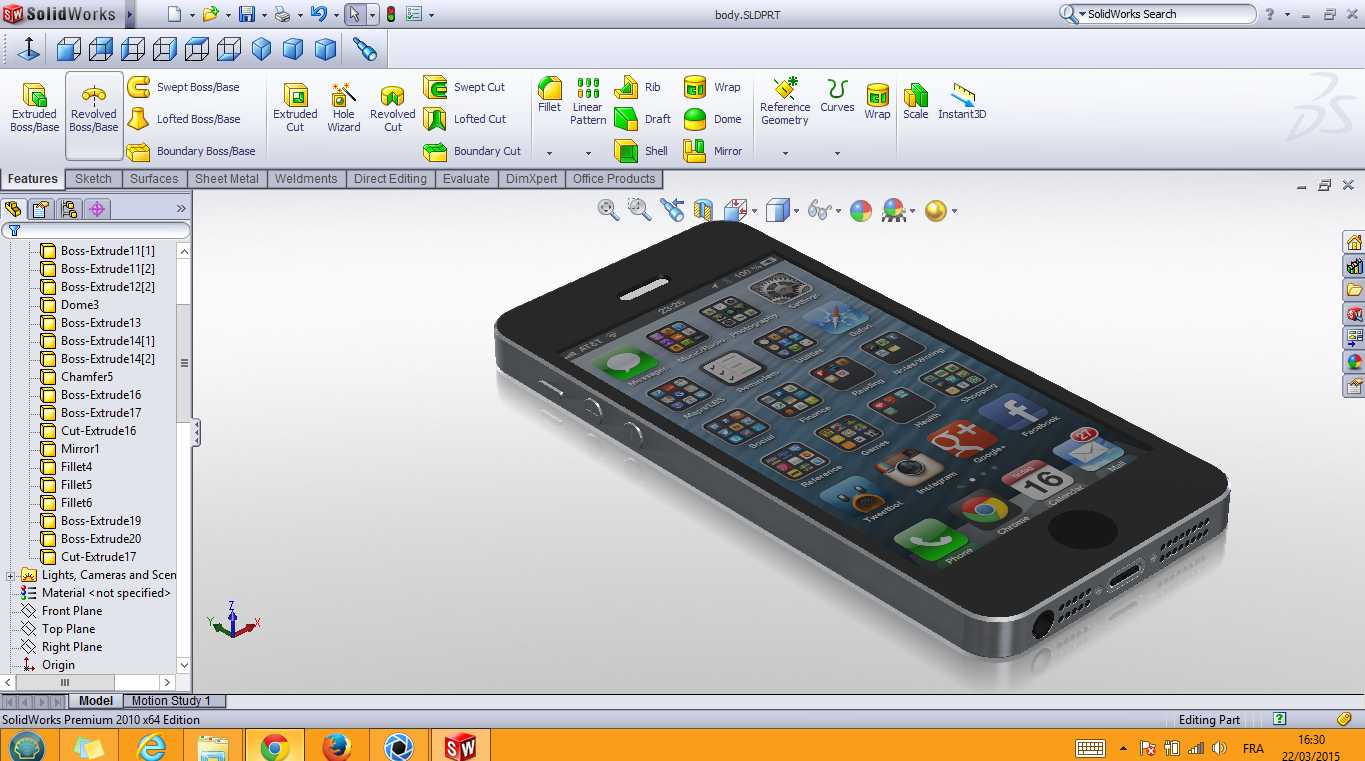Open the Fillet dropdown arrow

click(549, 153)
